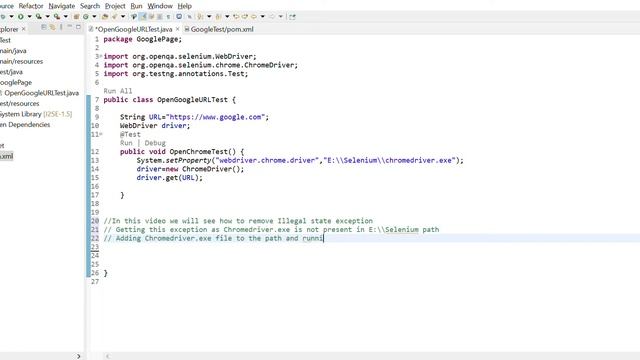Select OpenGoogleURLTest.java in Package Explorer
640x360 pixels.
[x=41, y=93]
